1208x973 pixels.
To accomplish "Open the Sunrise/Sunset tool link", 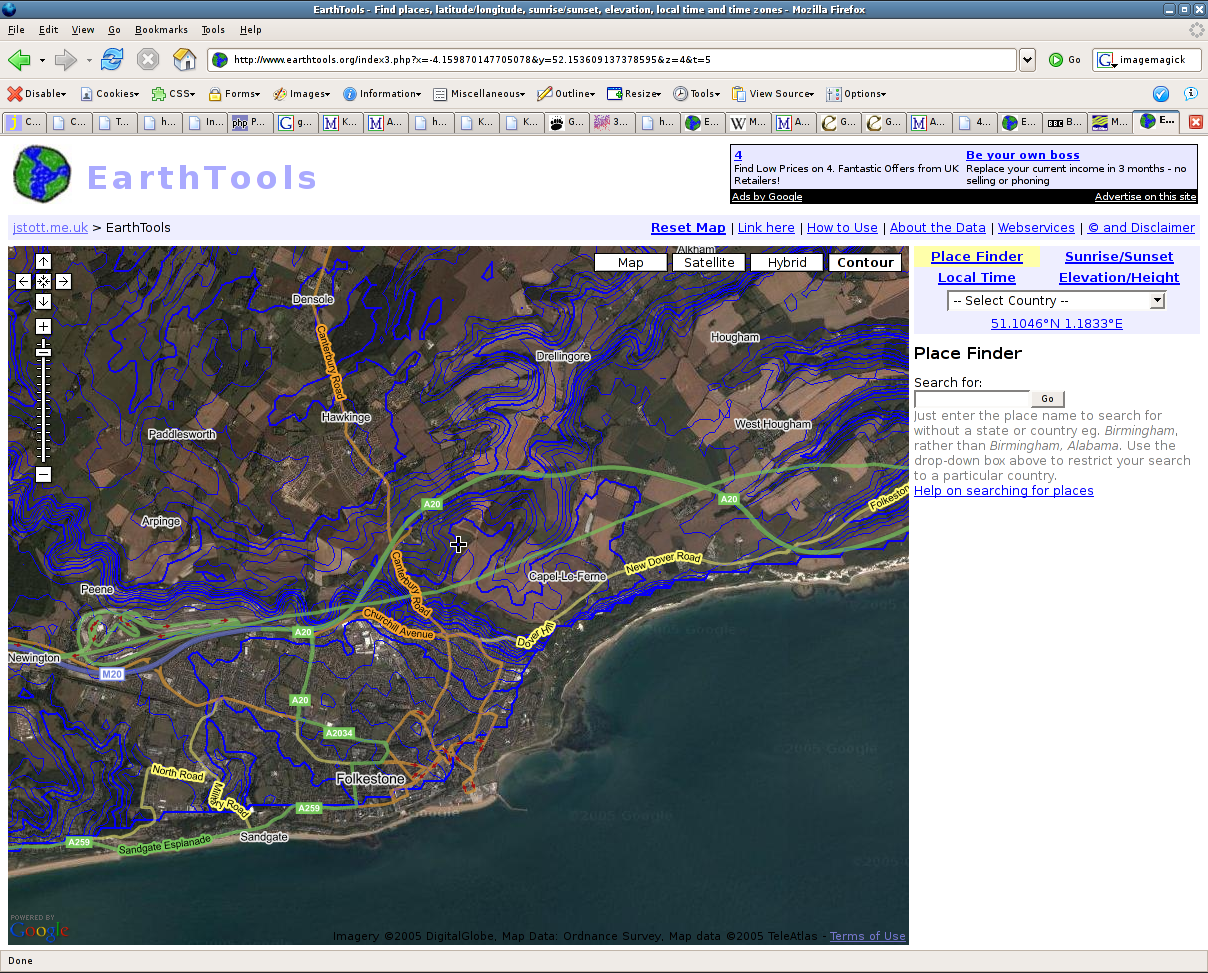I will coord(1119,257).
